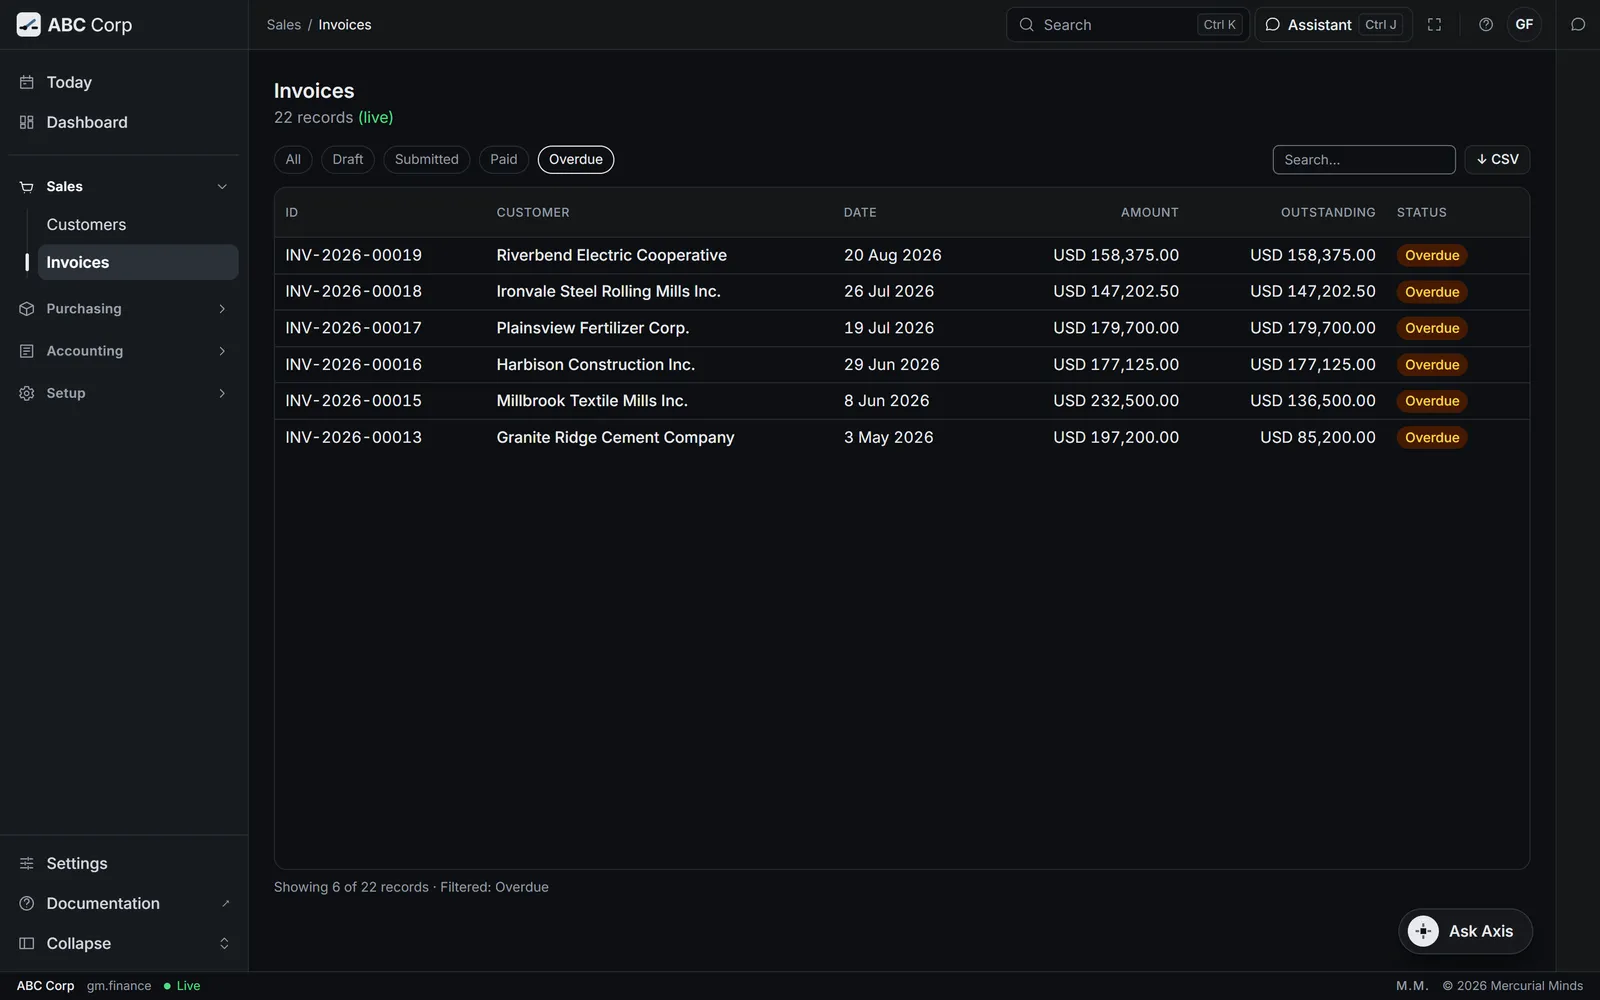1600x1000 pixels.
Task: Click the Sales cart icon
Action: click(27, 187)
